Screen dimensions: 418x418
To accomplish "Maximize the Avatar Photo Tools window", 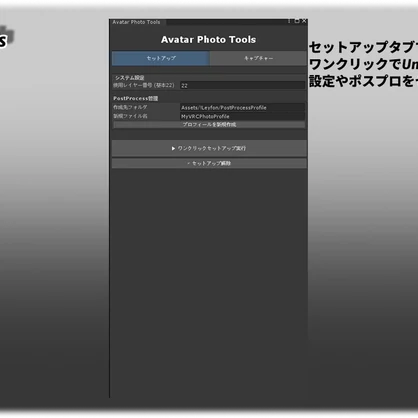I will tap(297, 21).
